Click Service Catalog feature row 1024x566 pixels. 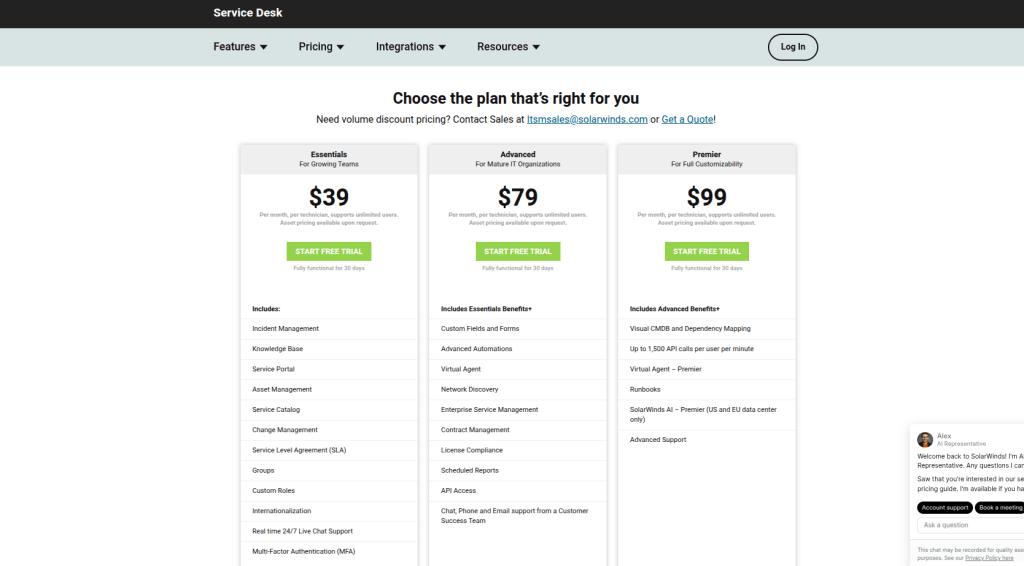pos(328,410)
